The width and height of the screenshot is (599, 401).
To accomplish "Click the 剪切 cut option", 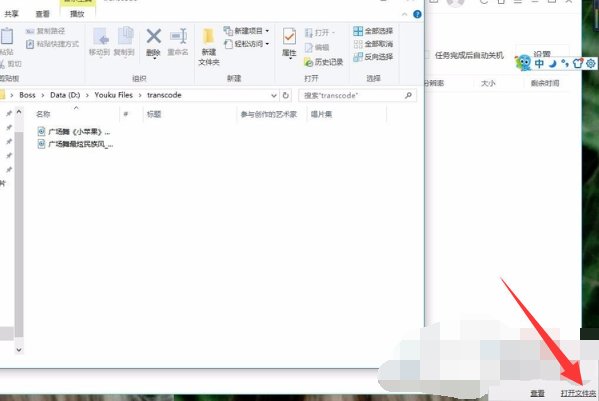I will pyautogui.click(x=11, y=64).
